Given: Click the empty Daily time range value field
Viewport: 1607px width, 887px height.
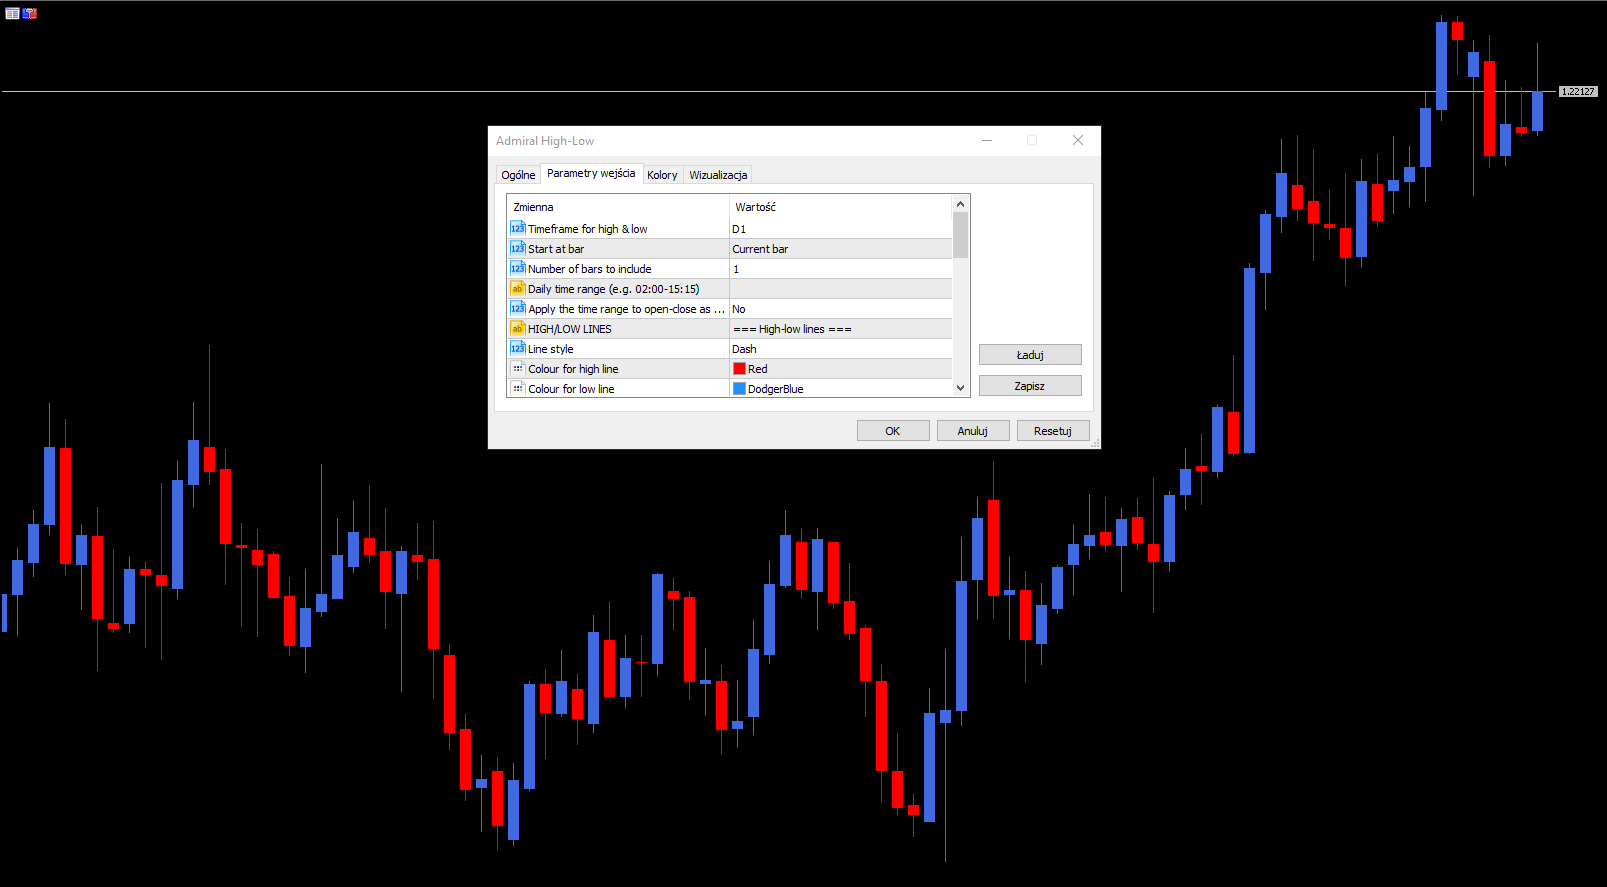Looking at the screenshot, I should coord(840,289).
